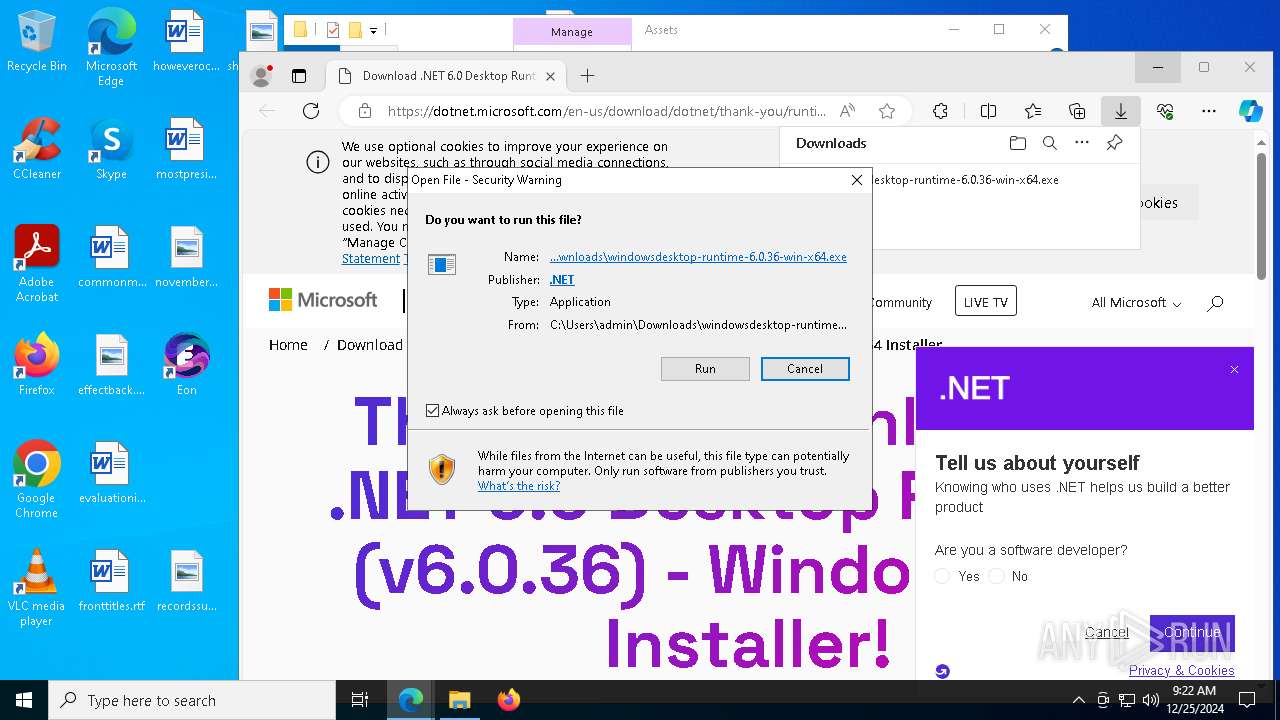This screenshot has height=720, width=1280.
Task: Click Cancel in the .NET survey panel
Action: pyautogui.click(x=1106, y=632)
